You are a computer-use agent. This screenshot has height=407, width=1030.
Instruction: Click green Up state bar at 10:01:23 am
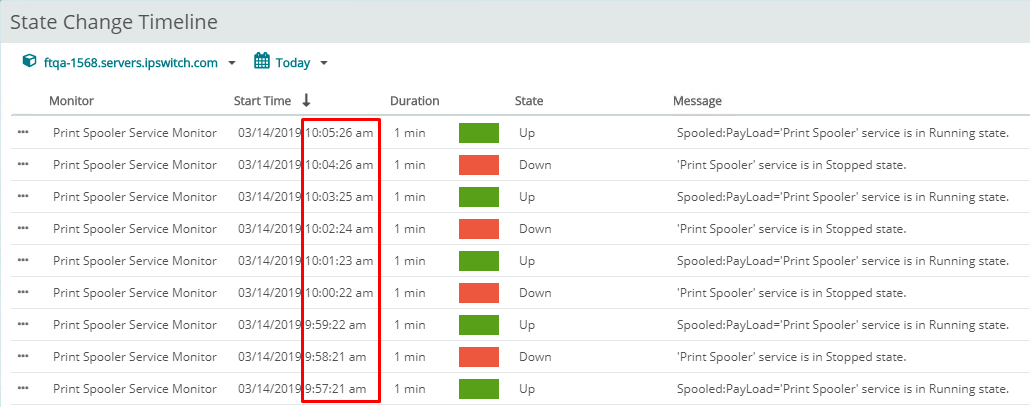point(479,261)
